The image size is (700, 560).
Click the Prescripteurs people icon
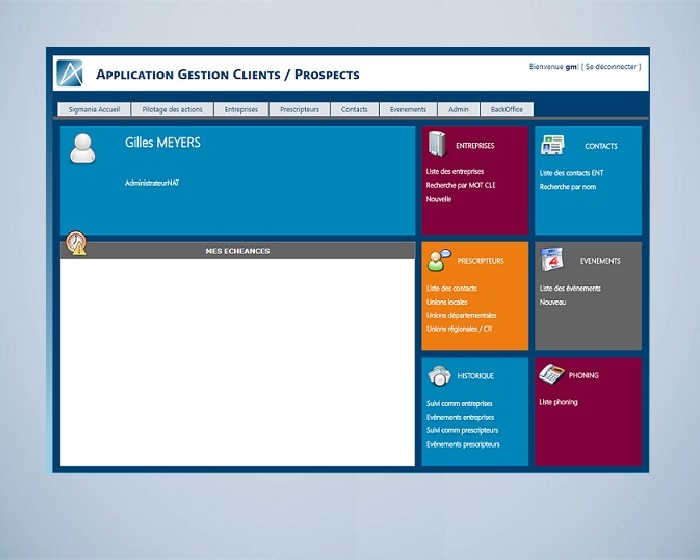tap(438, 261)
